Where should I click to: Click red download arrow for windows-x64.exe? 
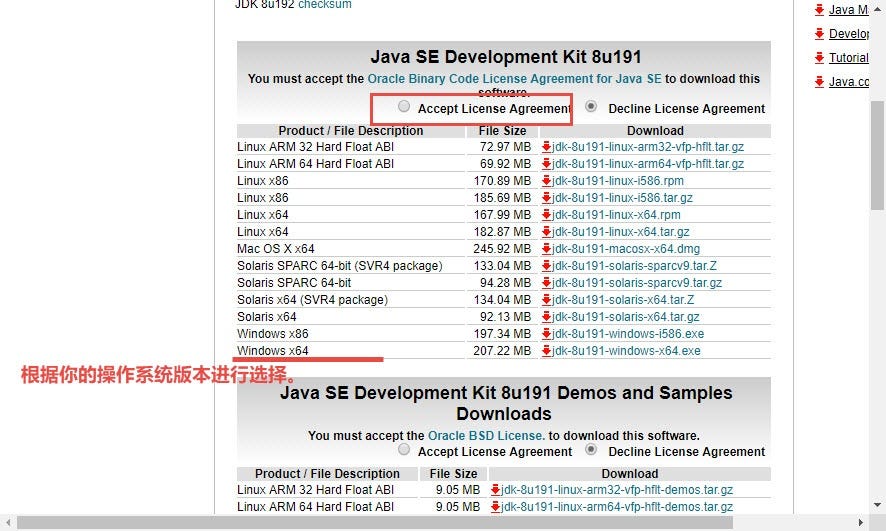[546, 351]
